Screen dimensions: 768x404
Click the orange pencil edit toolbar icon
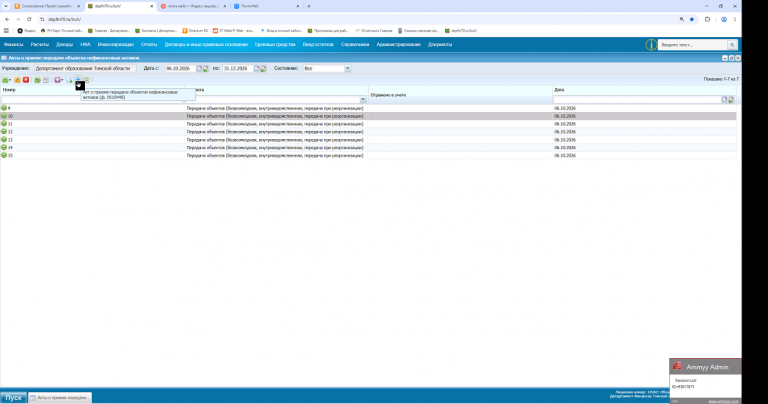point(17,80)
